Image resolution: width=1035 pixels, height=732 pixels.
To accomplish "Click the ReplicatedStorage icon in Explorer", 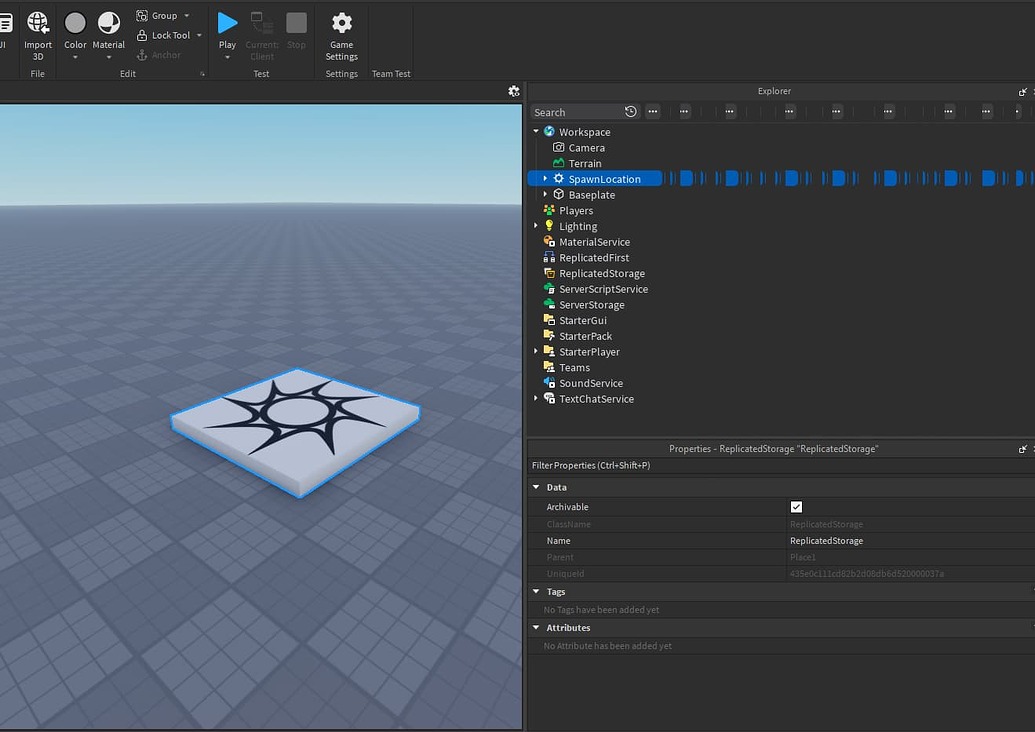I will pos(550,273).
